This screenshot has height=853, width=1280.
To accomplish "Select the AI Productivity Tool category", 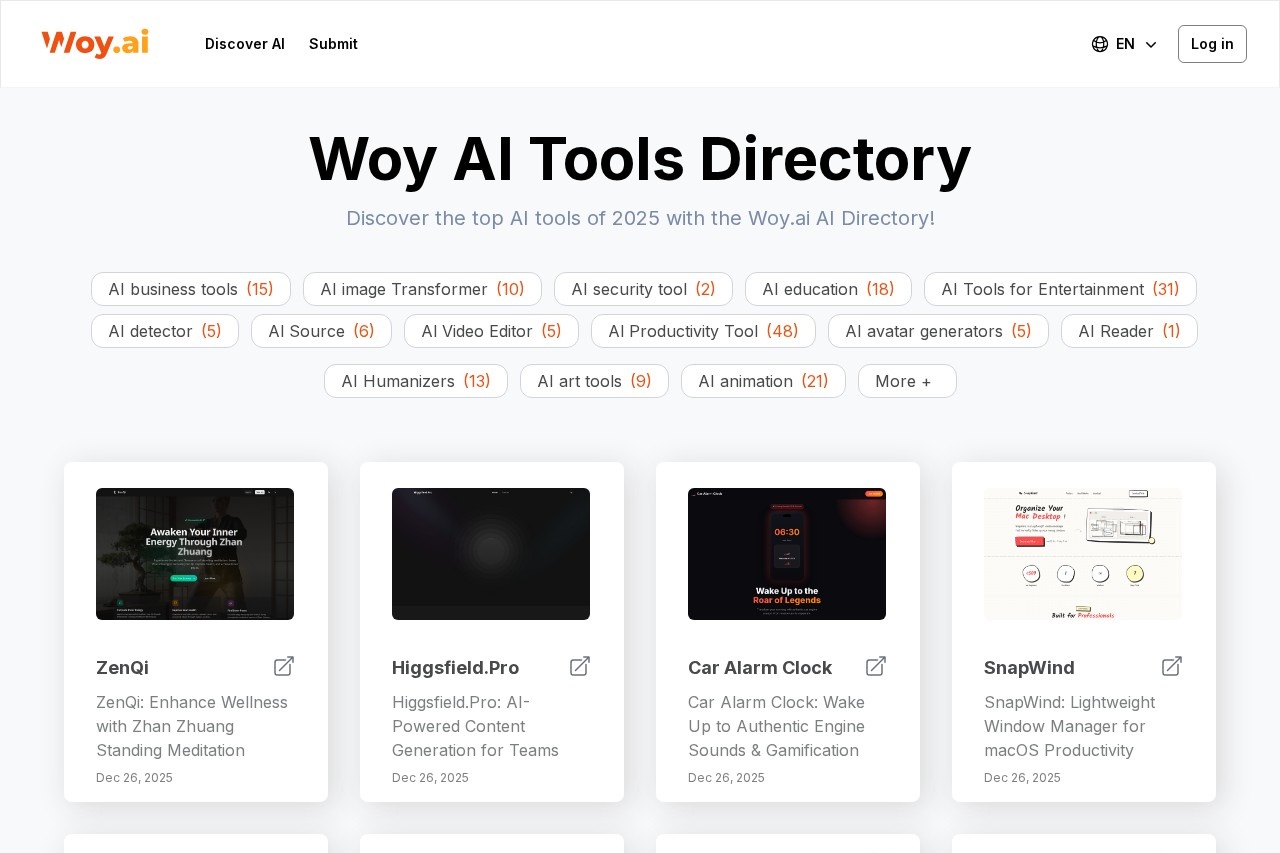I will [x=703, y=331].
